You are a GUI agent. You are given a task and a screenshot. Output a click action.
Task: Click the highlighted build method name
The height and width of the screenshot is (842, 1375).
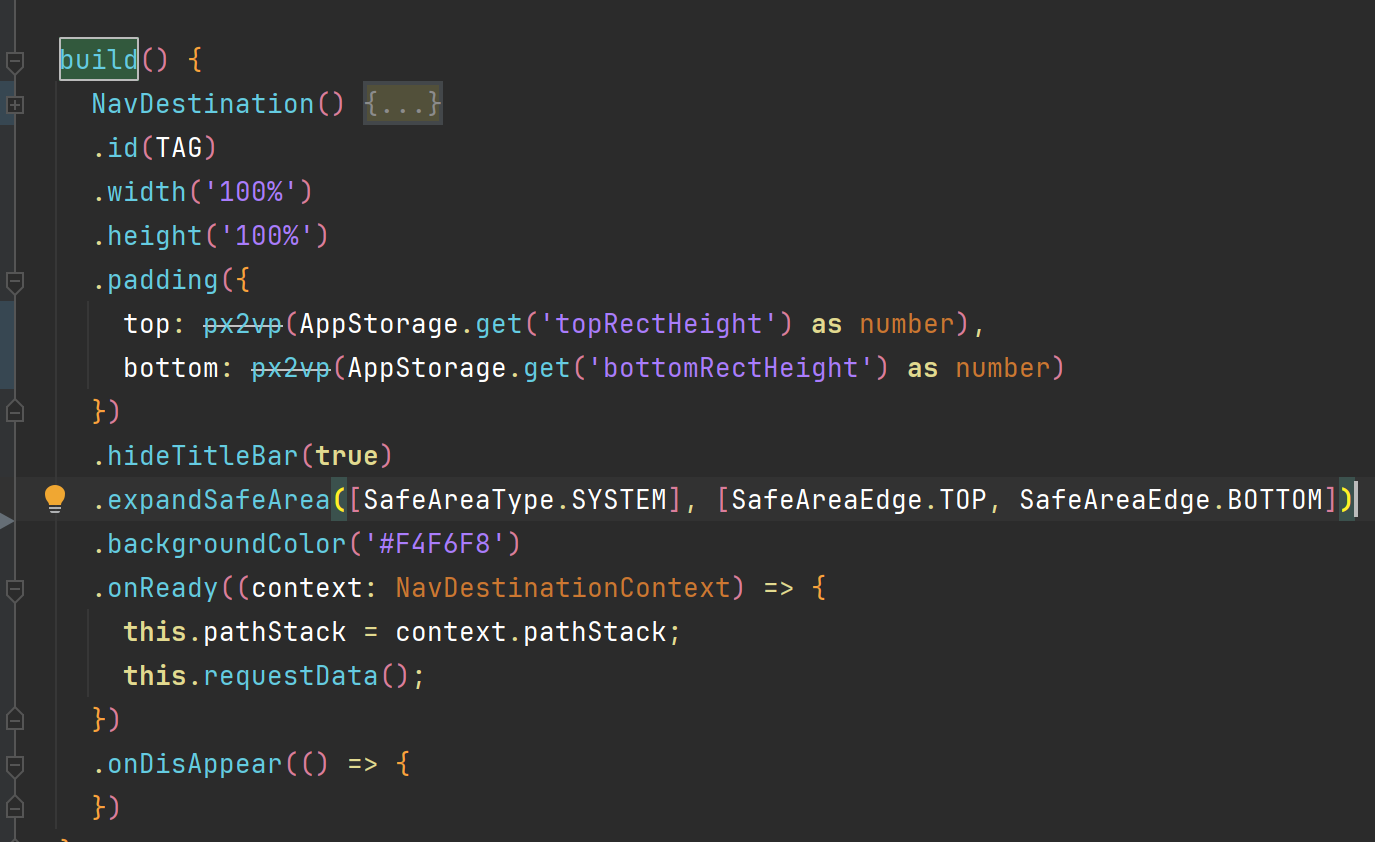tap(98, 60)
